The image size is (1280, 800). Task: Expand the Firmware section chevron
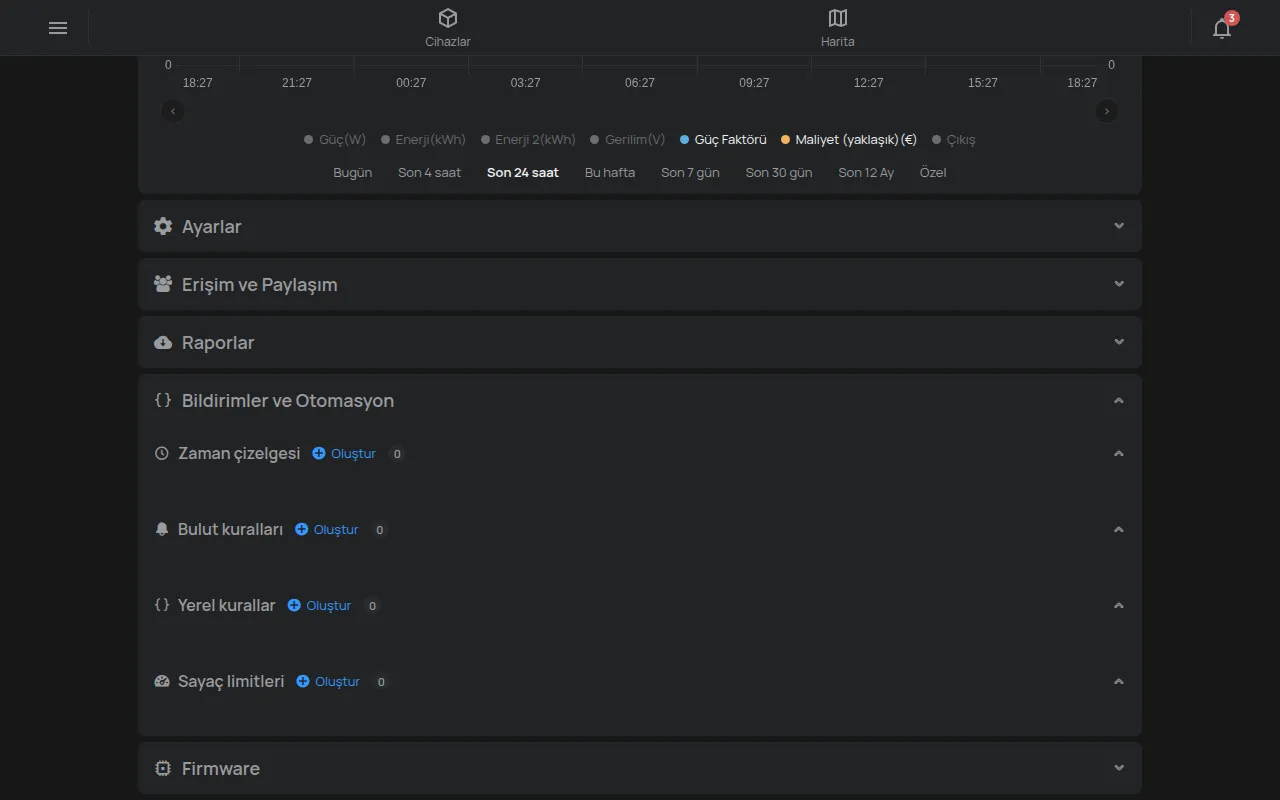tap(1119, 768)
